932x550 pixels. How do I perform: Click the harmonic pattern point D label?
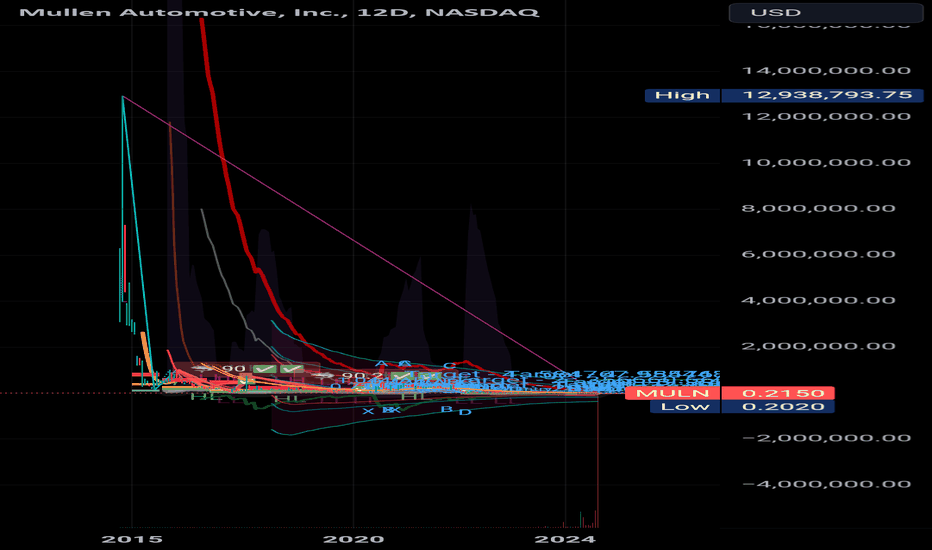(x=465, y=412)
